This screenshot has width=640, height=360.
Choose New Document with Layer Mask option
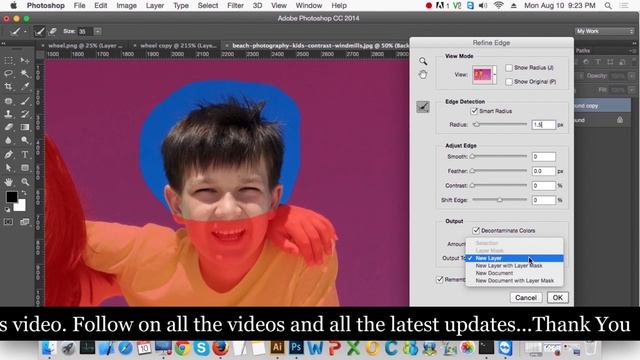tap(514, 281)
